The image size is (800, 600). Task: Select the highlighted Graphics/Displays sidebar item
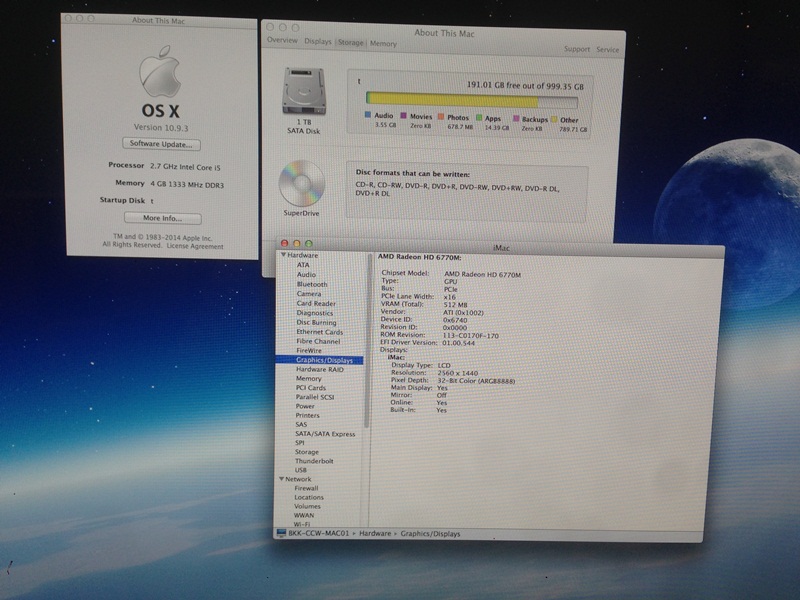pyautogui.click(x=319, y=360)
